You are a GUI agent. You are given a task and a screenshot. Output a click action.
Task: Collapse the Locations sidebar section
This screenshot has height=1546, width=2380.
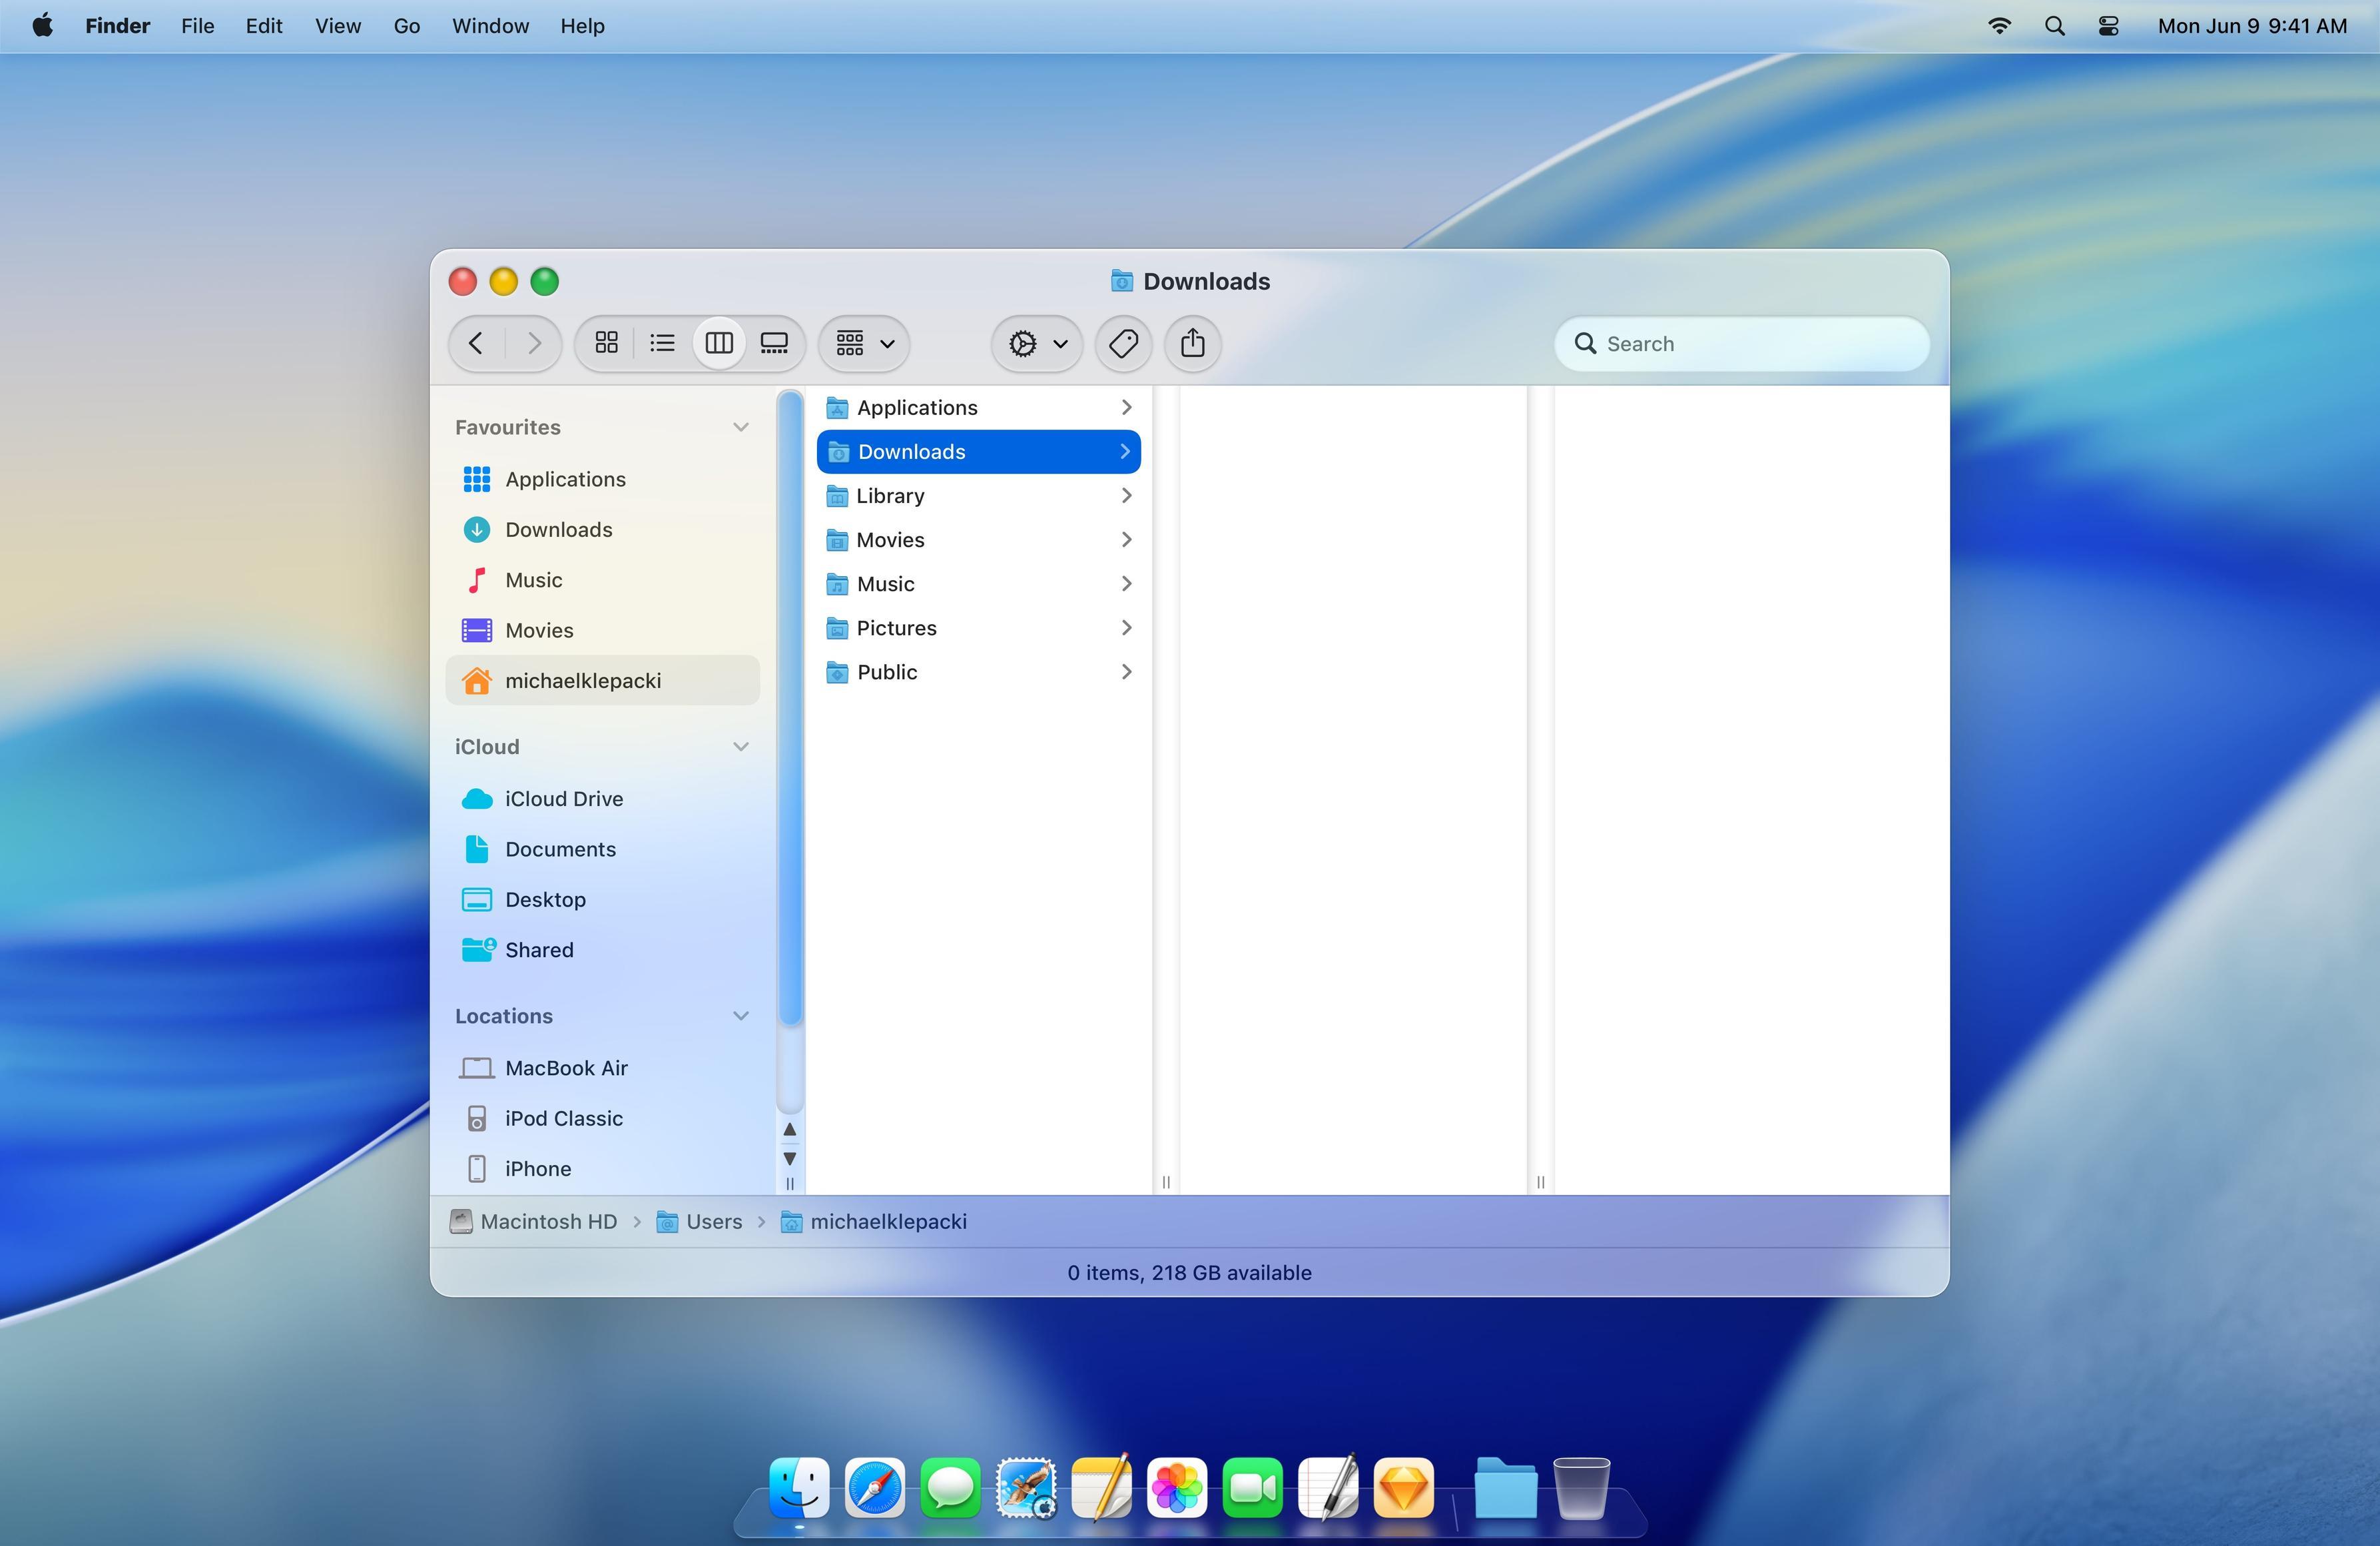point(740,1016)
